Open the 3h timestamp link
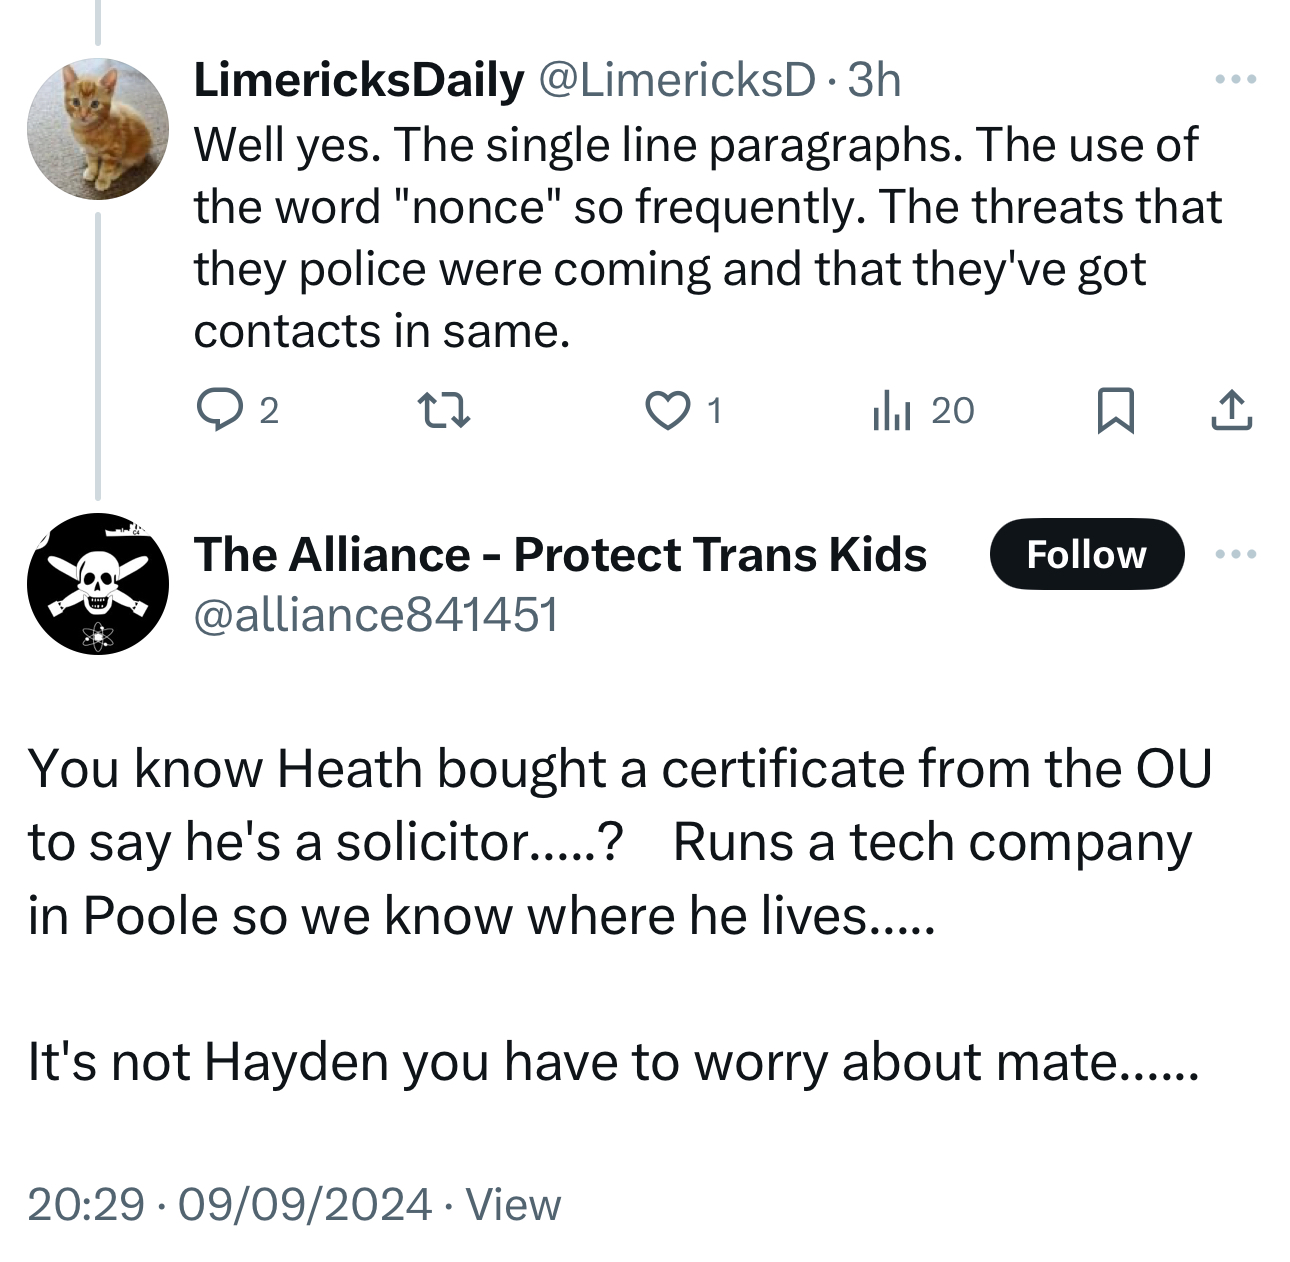The width and height of the screenshot is (1290, 1262). coord(875,80)
